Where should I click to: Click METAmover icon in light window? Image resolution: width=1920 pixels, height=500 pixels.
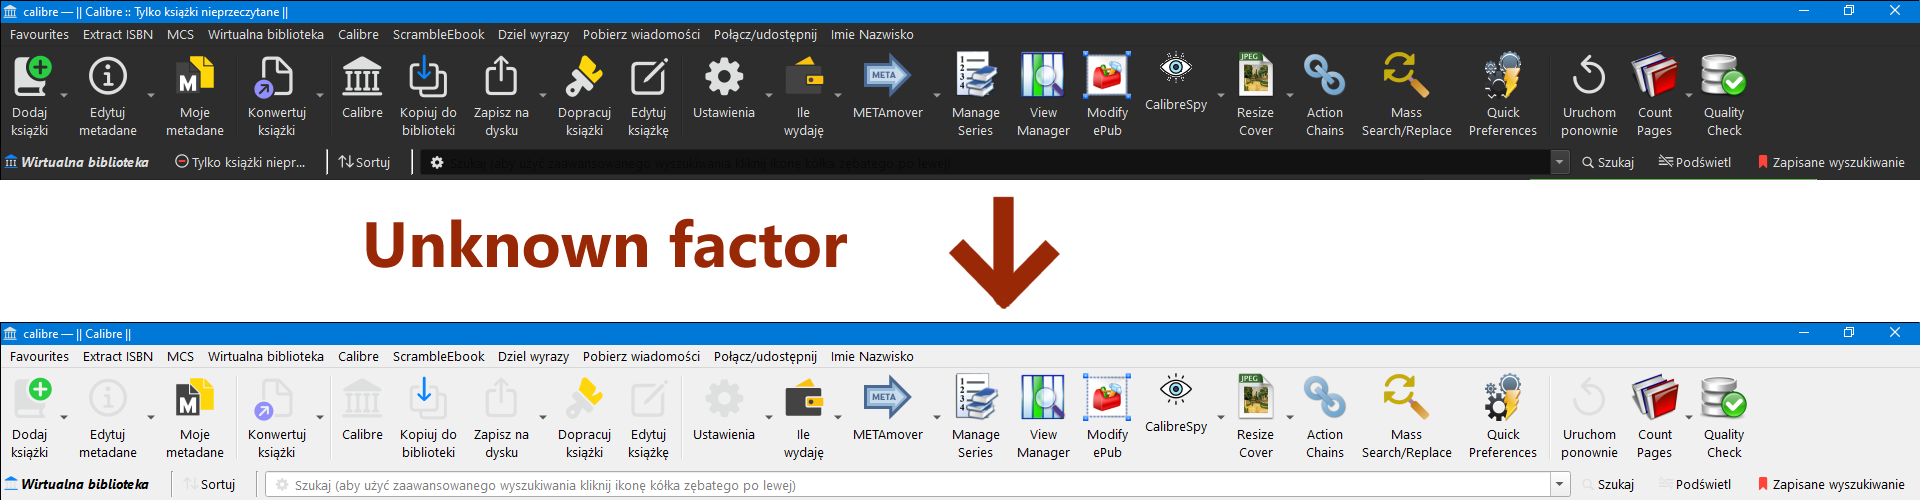click(887, 398)
